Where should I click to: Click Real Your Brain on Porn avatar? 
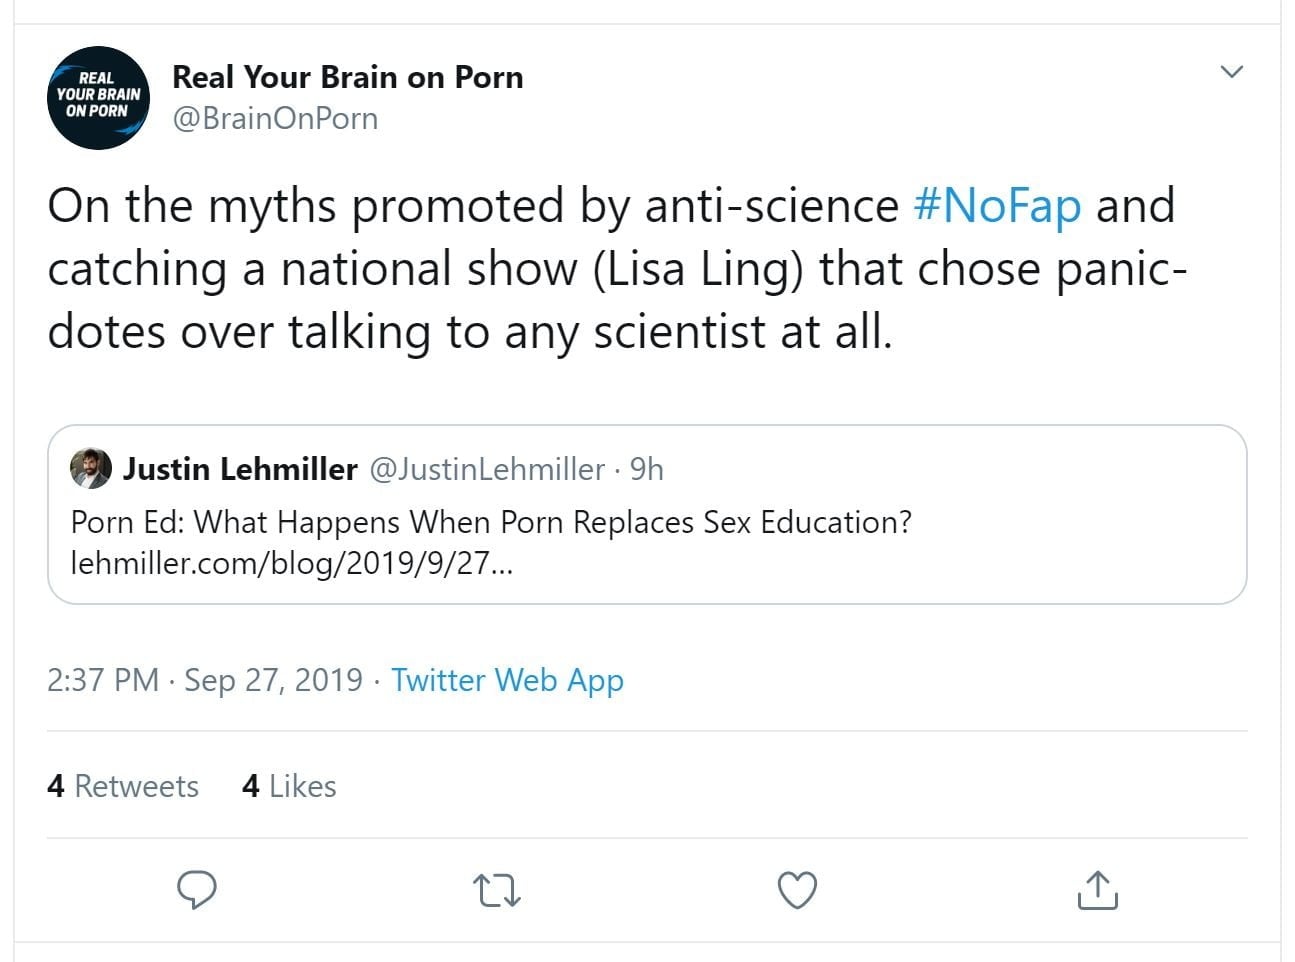98,97
